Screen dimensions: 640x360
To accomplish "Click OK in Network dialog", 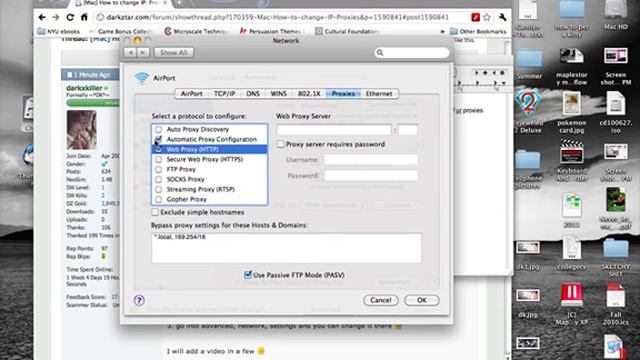I will pyautogui.click(x=422, y=300).
